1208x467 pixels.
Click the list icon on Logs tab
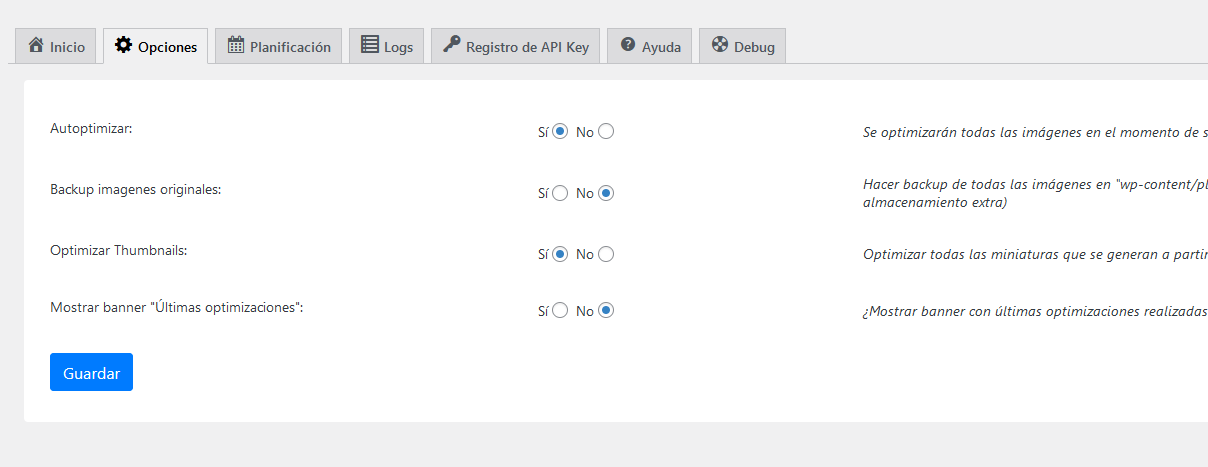coord(370,45)
